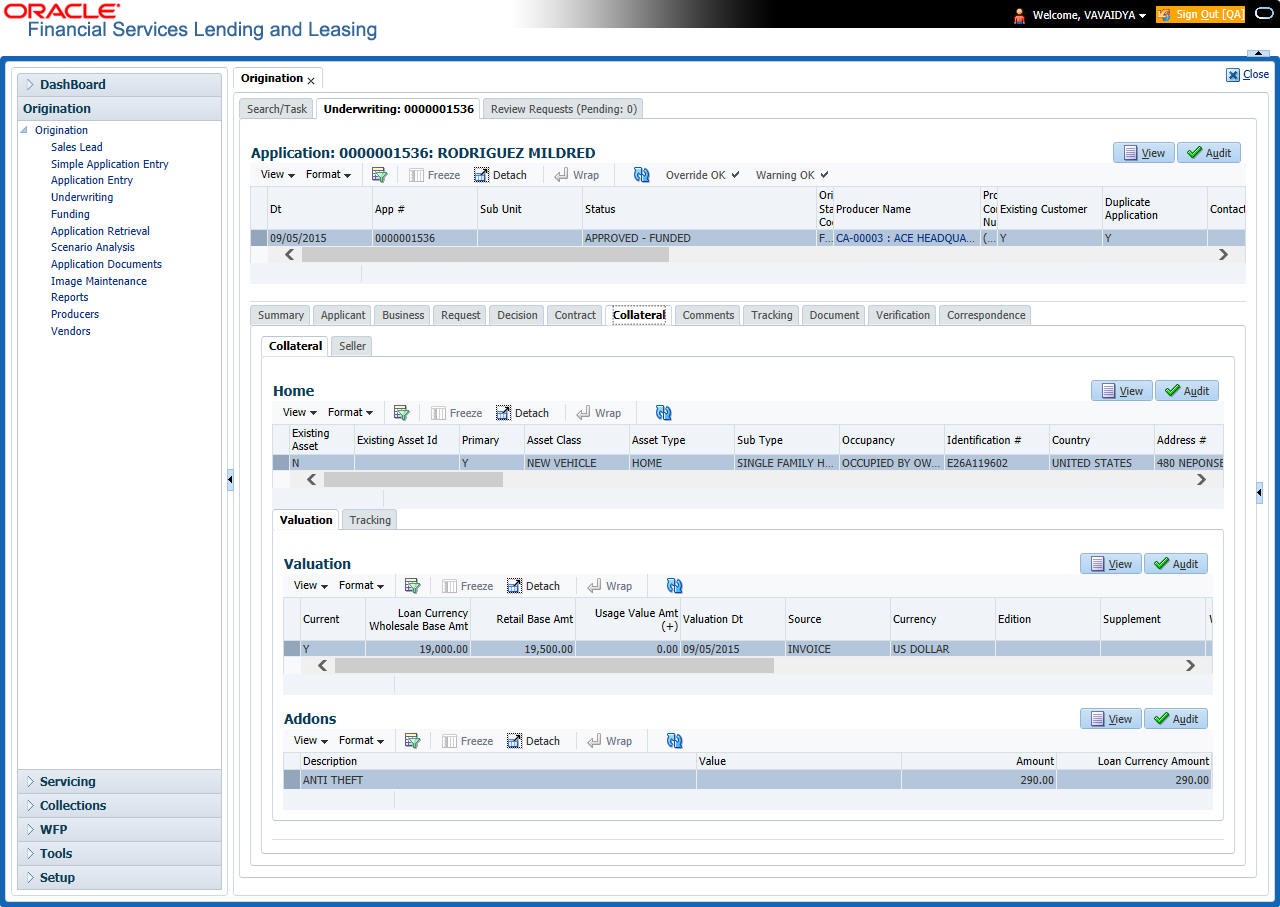Image resolution: width=1280 pixels, height=907 pixels.
Task: Refresh the Valuation table
Action: click(674, 586)
